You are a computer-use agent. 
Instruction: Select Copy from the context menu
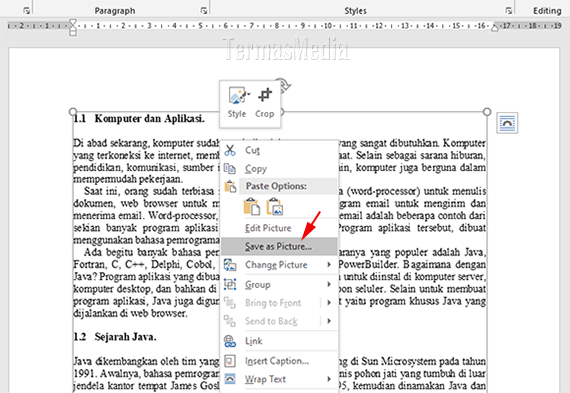278,169
